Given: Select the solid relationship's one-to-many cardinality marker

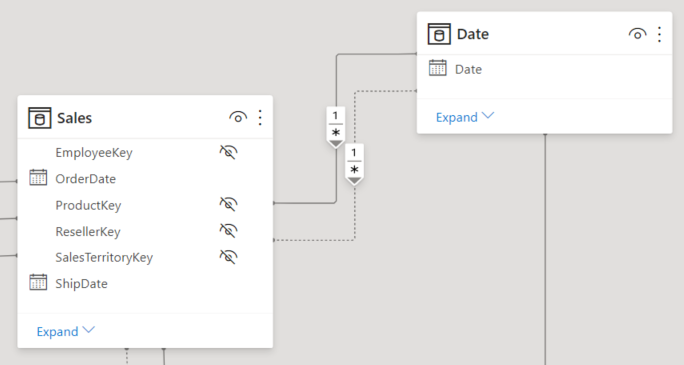Looking at the screenshot, I should tap(335, 127).
